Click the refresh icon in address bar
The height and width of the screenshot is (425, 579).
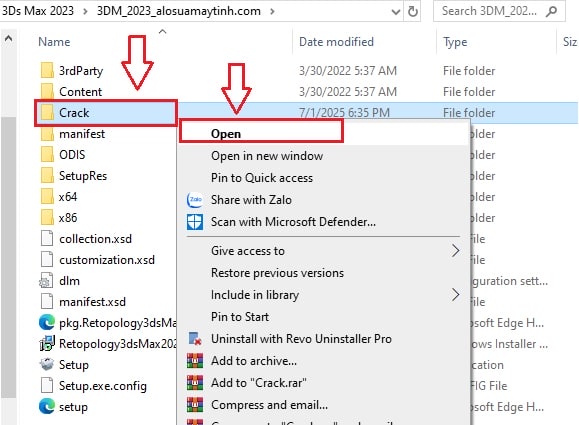(413, 11)
